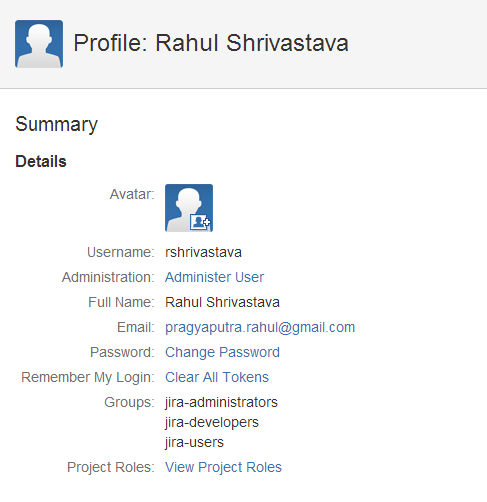Click the Full Name value Rahul Shrivastava
487x502 pixels.
pyautogui.click(x=222, y=302)
